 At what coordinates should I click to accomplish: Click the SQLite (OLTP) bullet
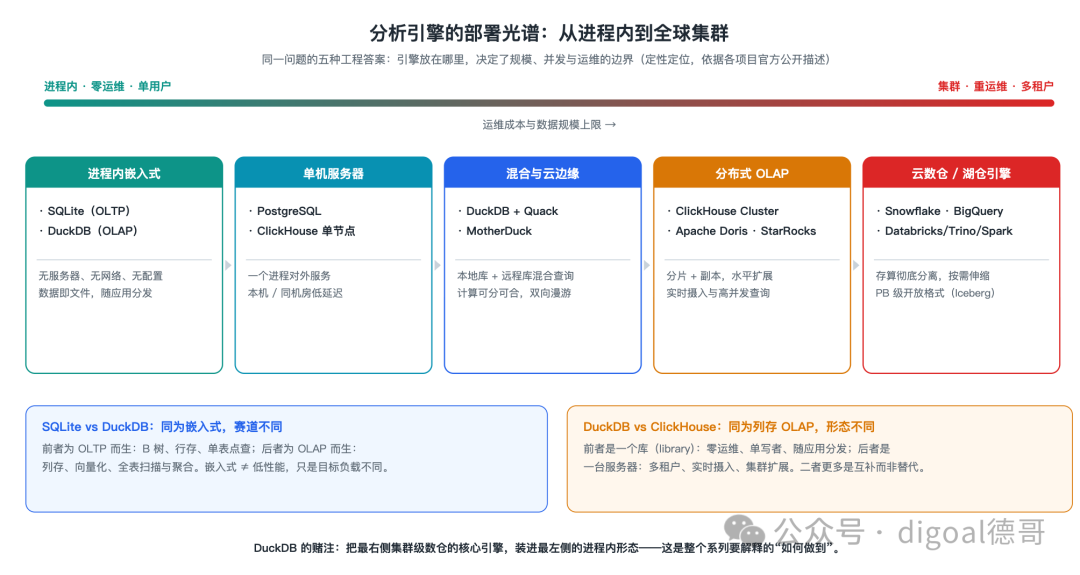coord(85,211)
